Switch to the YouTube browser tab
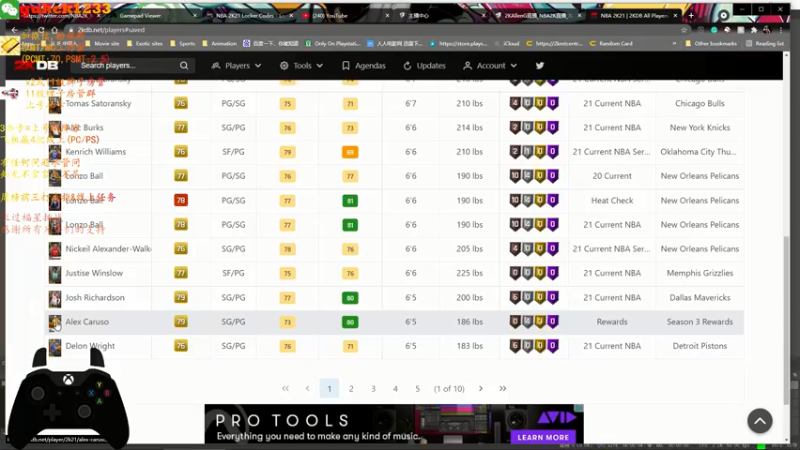The image size is (800, 450). (x=345, y=15)
